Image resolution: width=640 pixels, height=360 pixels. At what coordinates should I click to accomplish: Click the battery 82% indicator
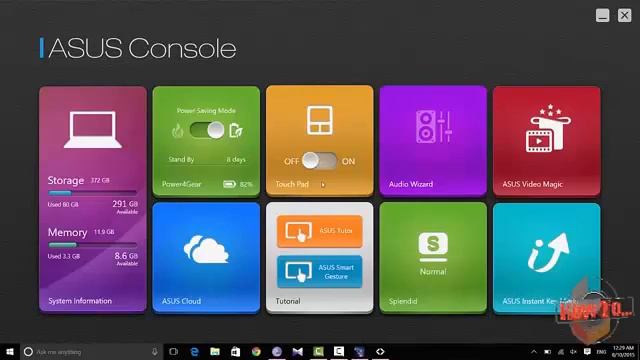[x=238, y=184]
